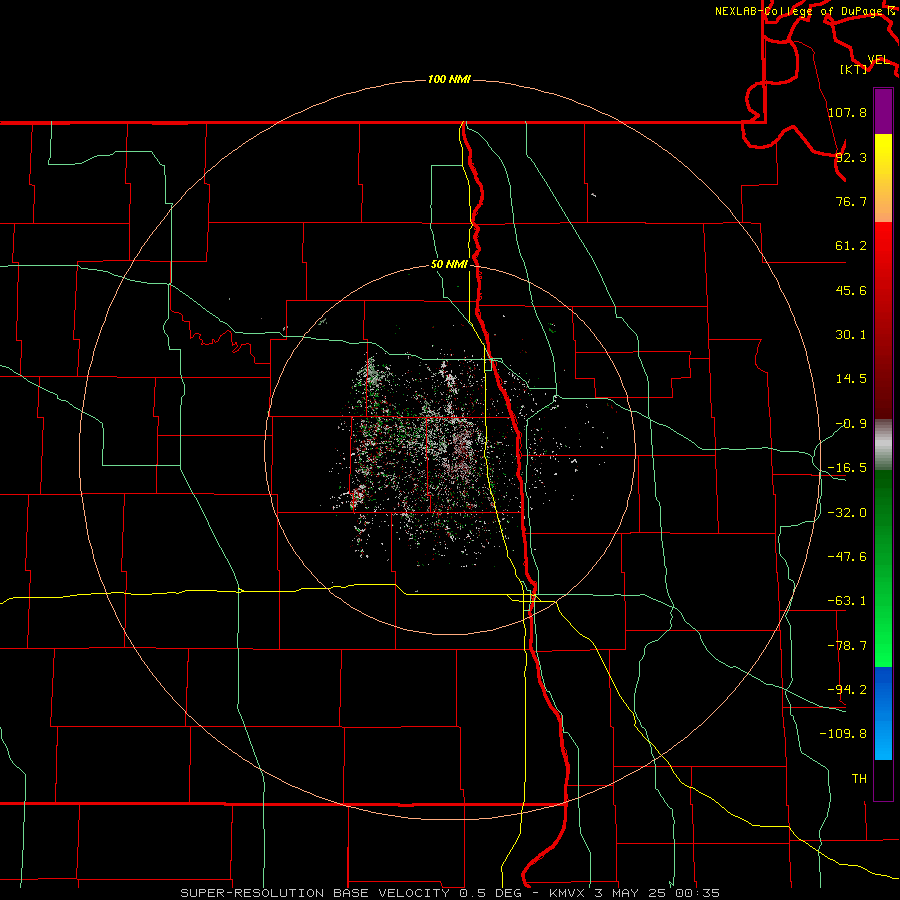Click the -47.6 velocity scale value
Viewport: 900px width, 900px height.
(x=847, y=557)
